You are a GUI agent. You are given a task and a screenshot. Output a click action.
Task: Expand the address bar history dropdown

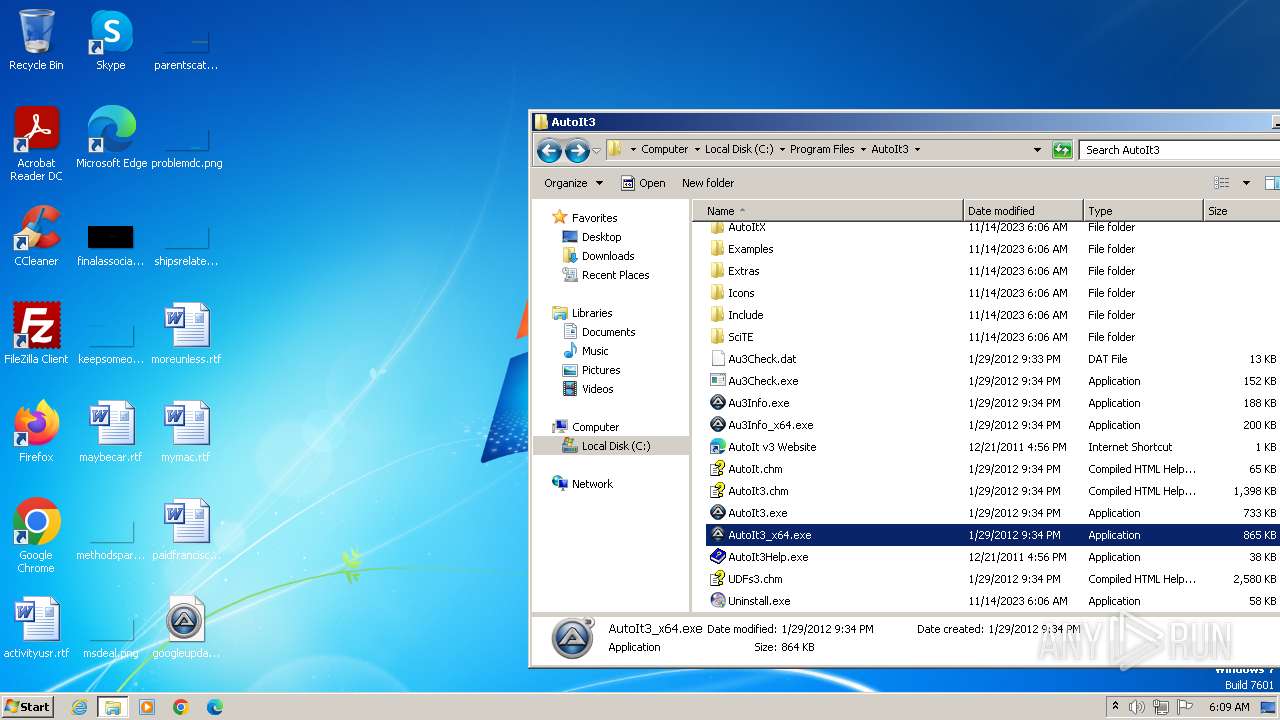1037,150
